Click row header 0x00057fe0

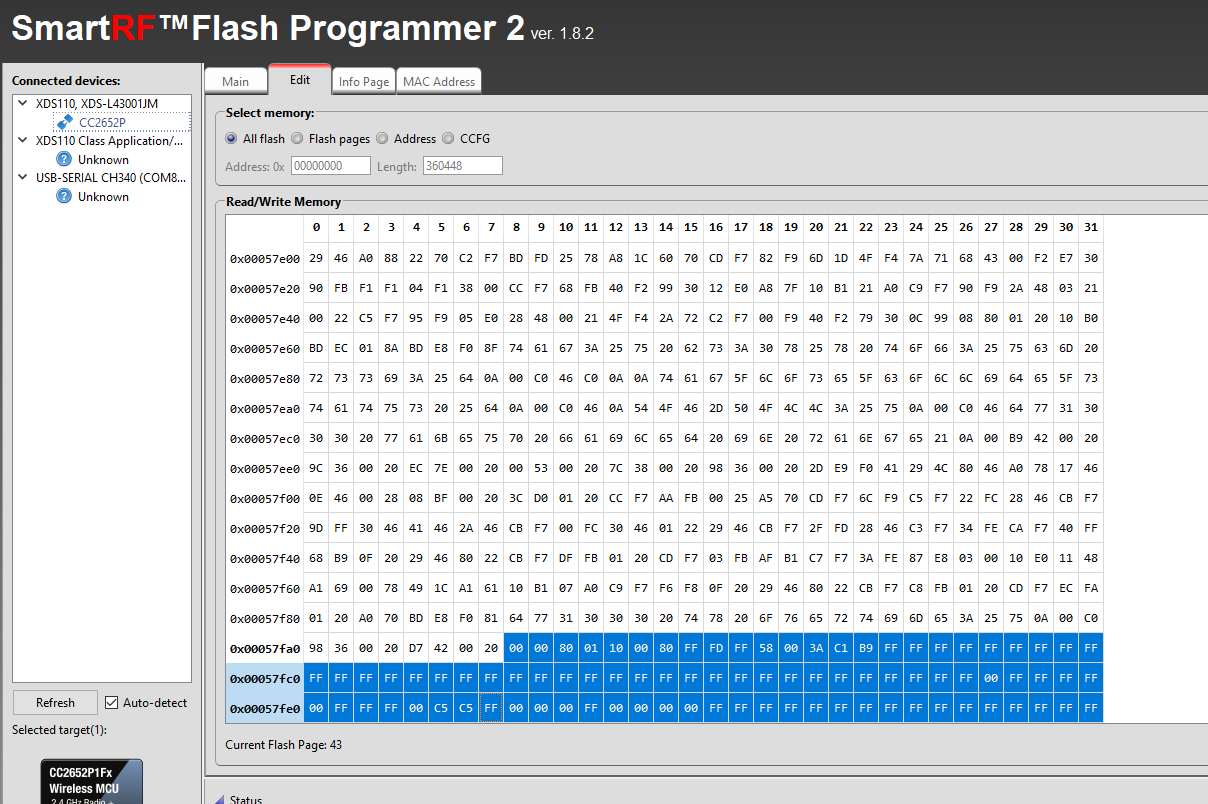point(265,708)
